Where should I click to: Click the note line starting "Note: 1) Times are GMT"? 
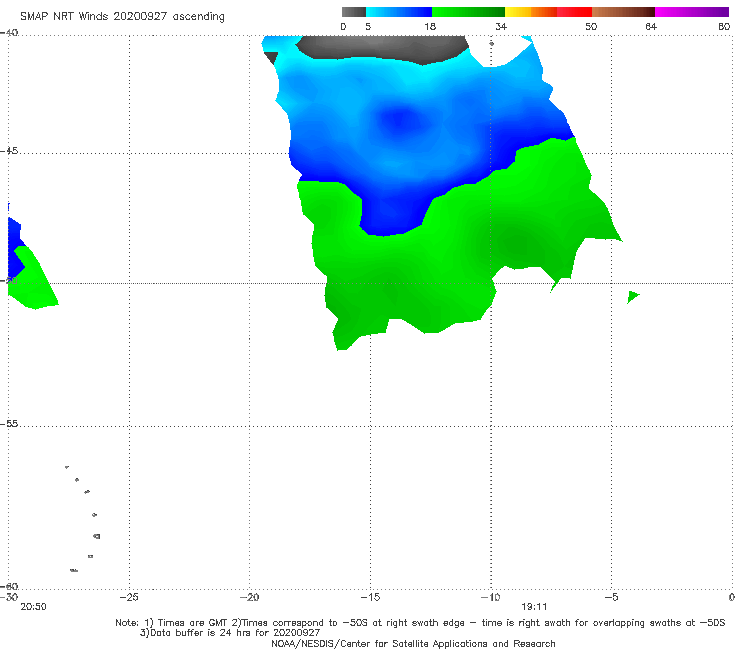(x=420, y=623)
